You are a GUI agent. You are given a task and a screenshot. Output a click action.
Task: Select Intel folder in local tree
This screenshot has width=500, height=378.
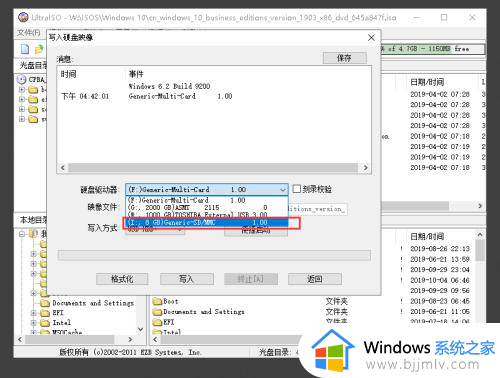pos(62,322)
